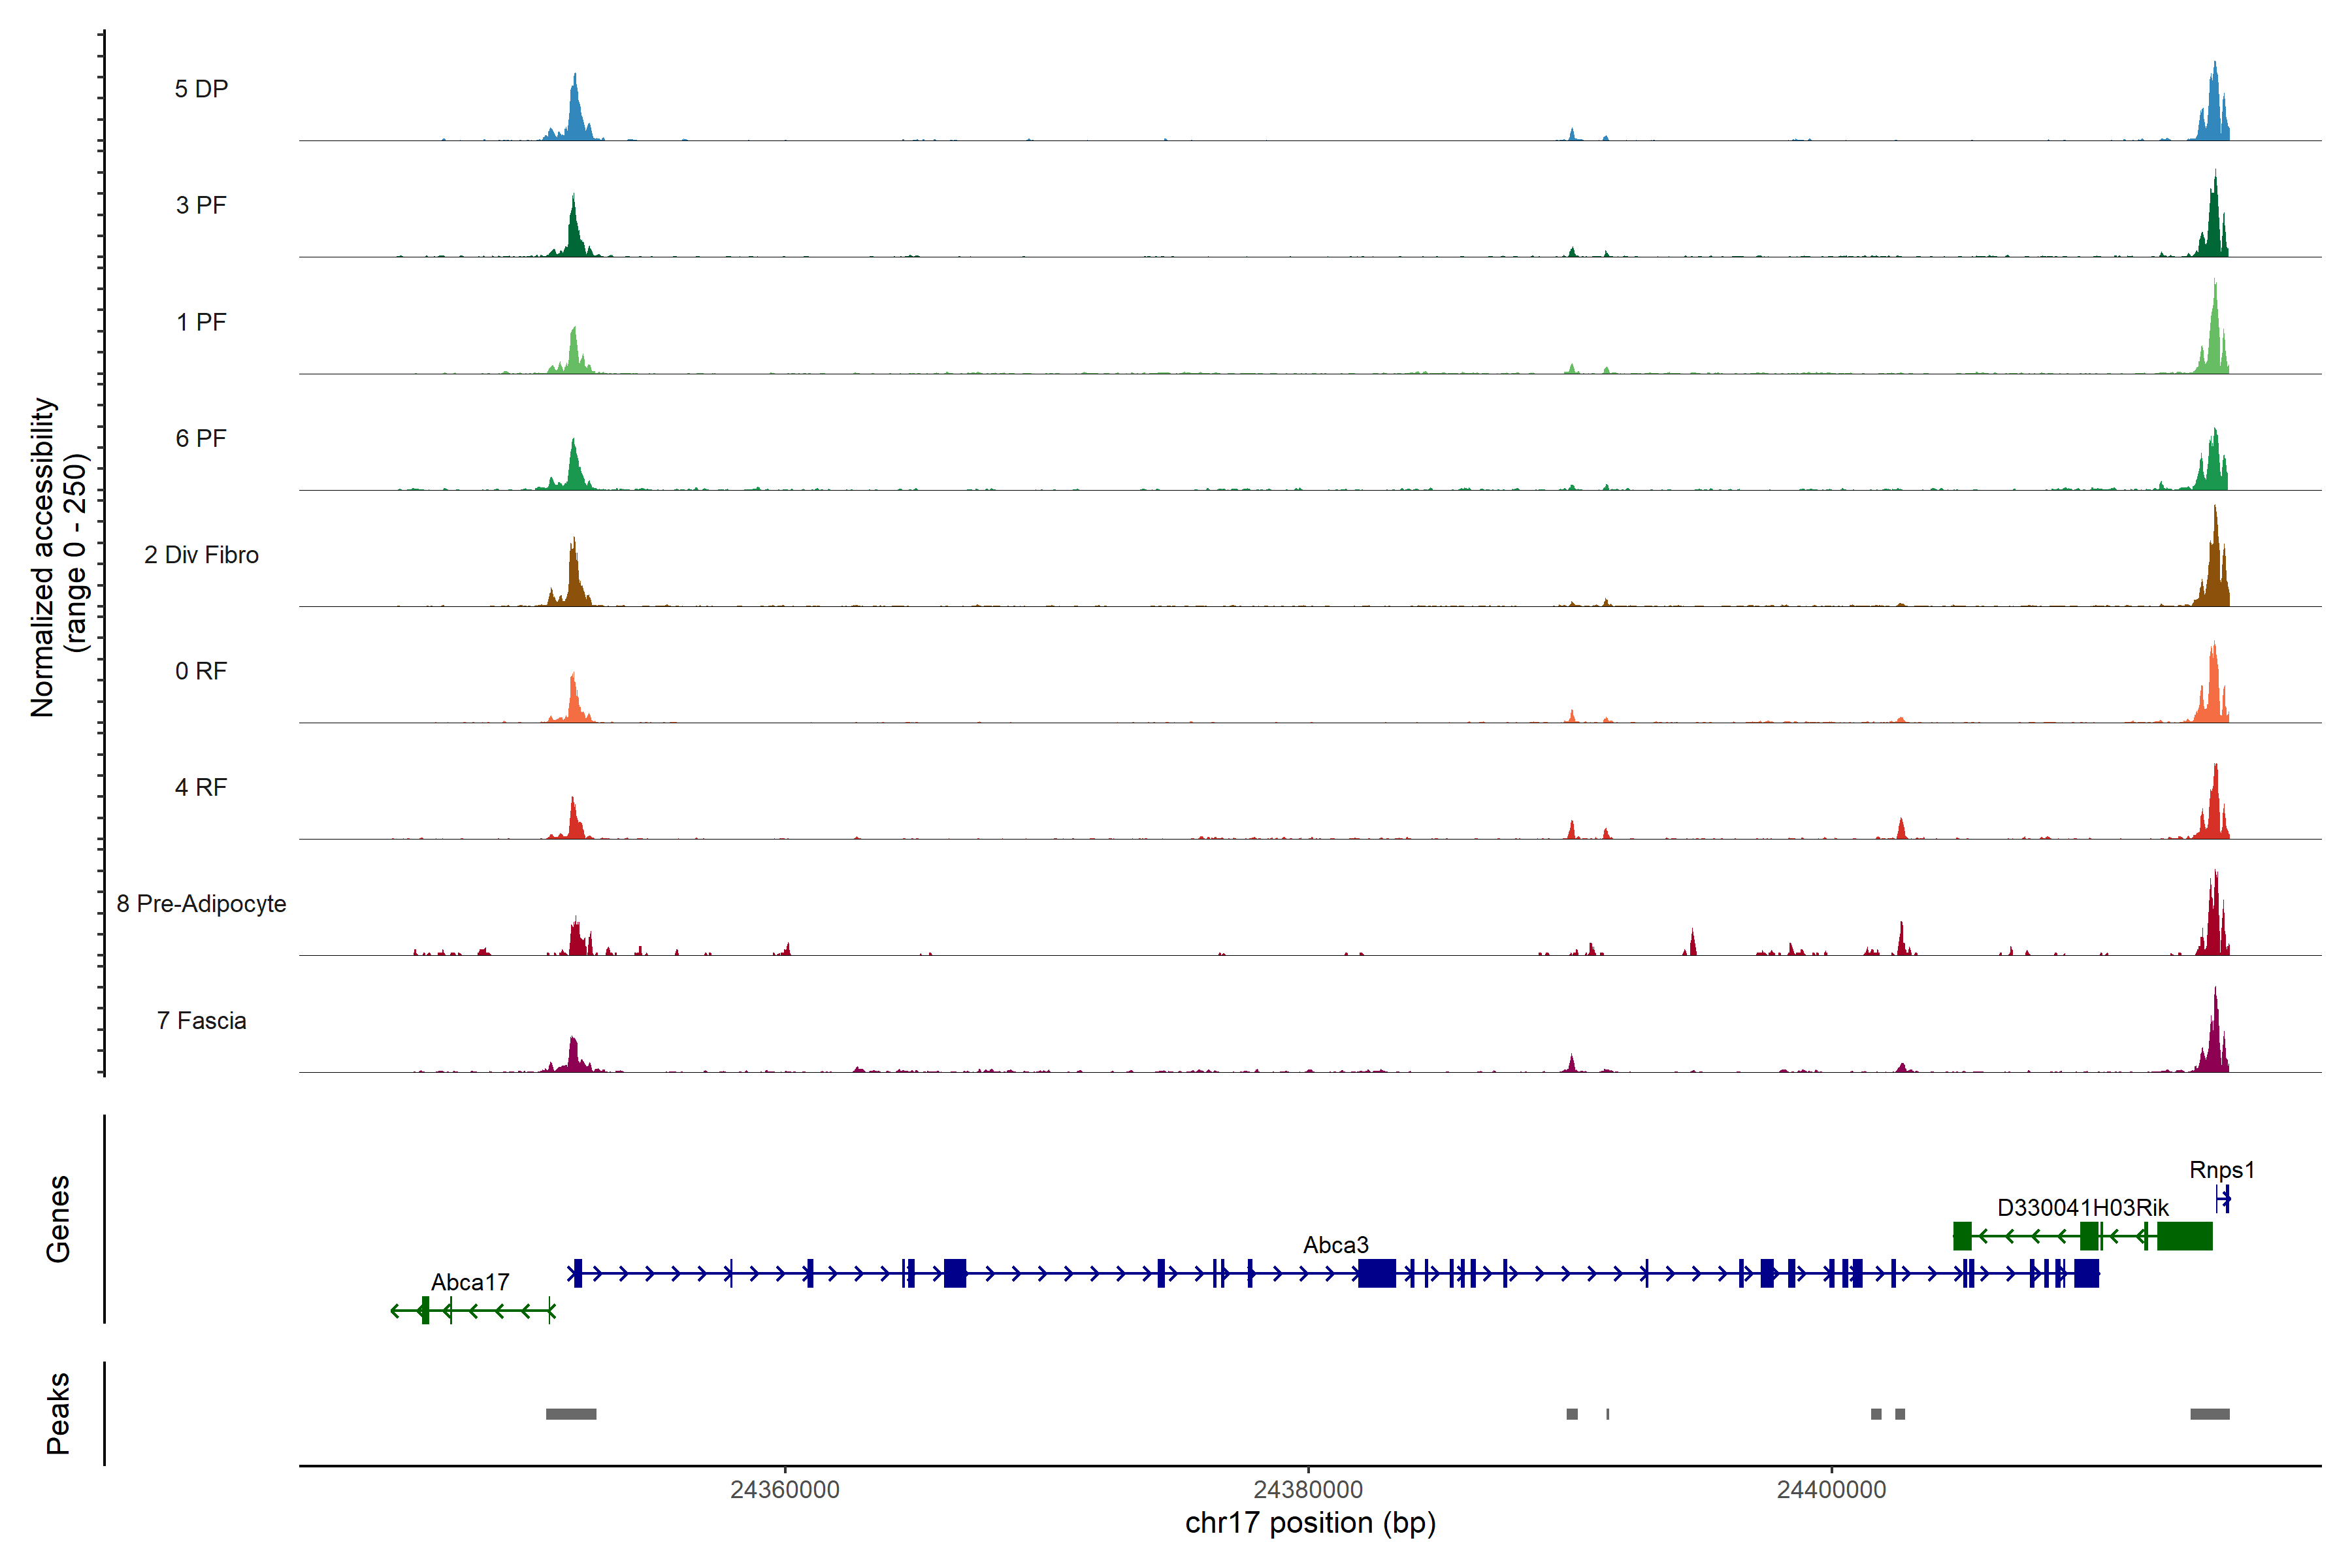Click the 0 RF track label
The width and height of the screenshot is (2352, 1568).
[x=201, y=671]
